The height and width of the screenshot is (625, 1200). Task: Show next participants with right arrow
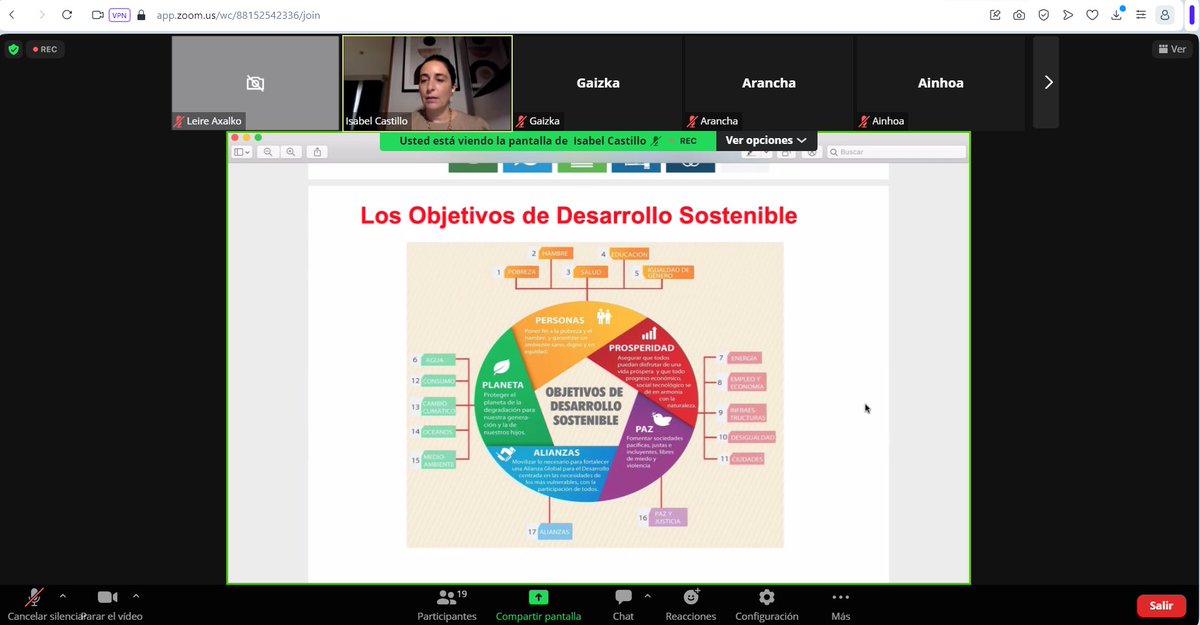1047,83
